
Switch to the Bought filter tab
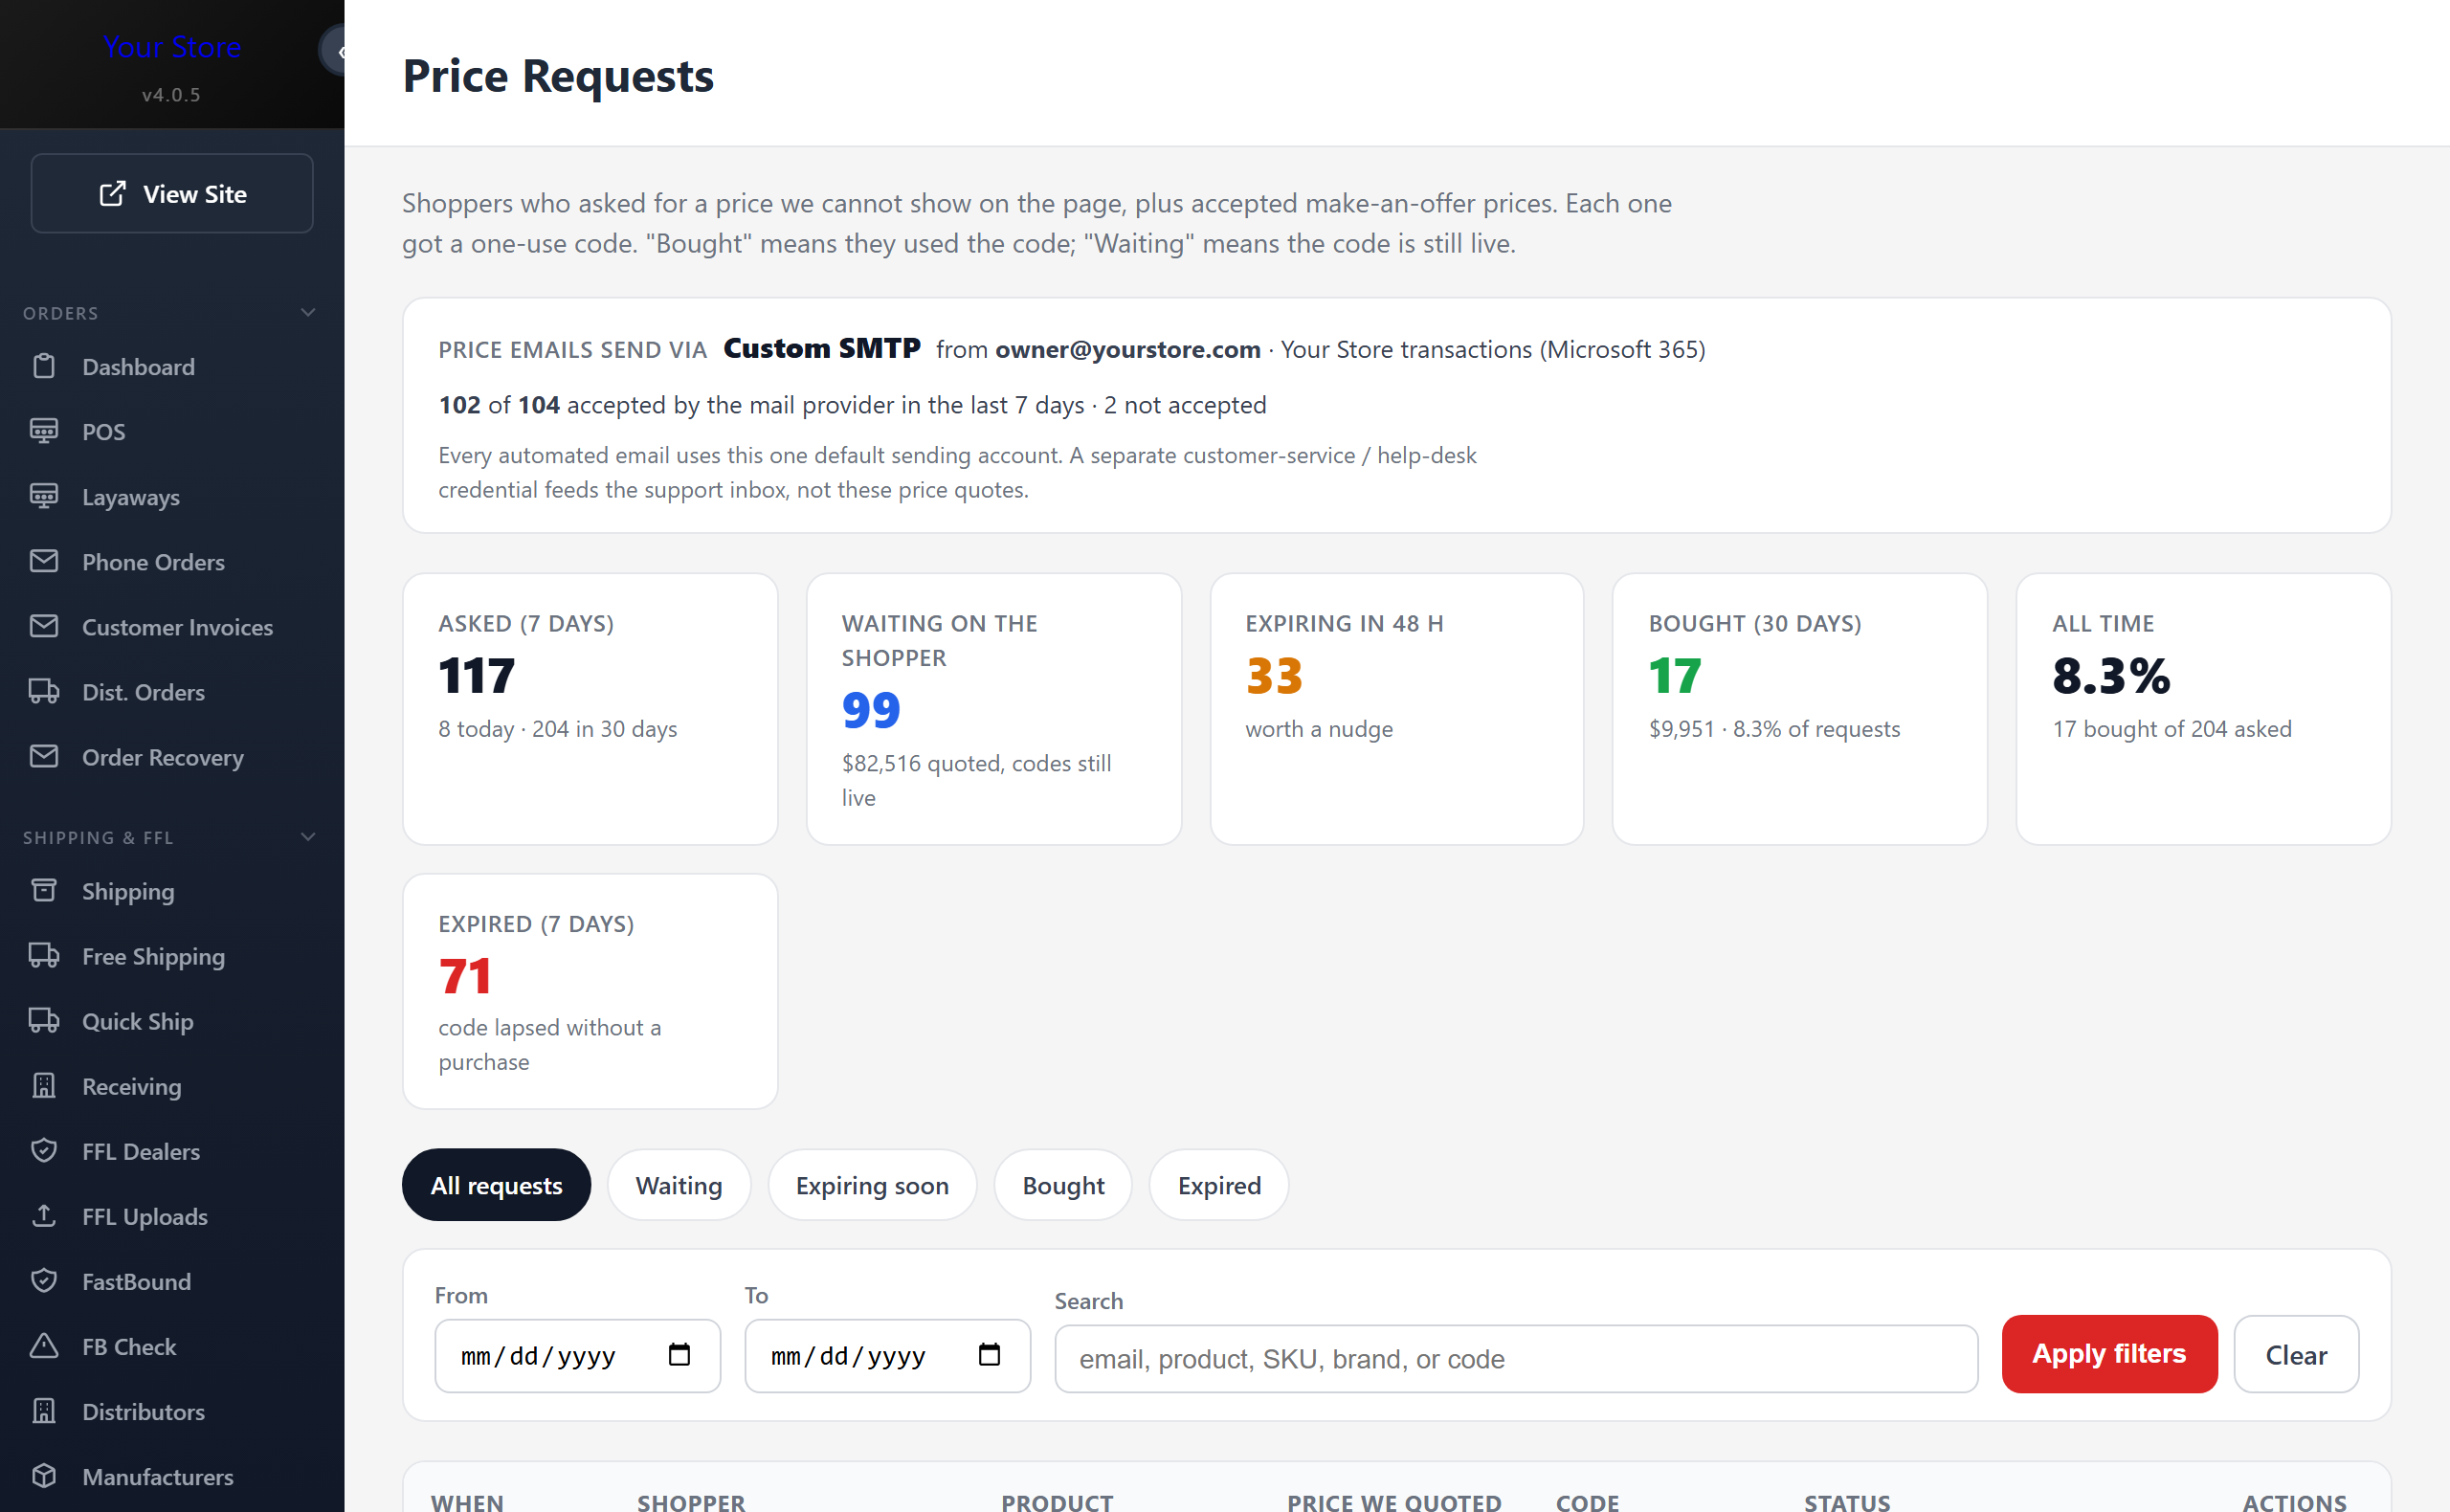[1063, 1185]
